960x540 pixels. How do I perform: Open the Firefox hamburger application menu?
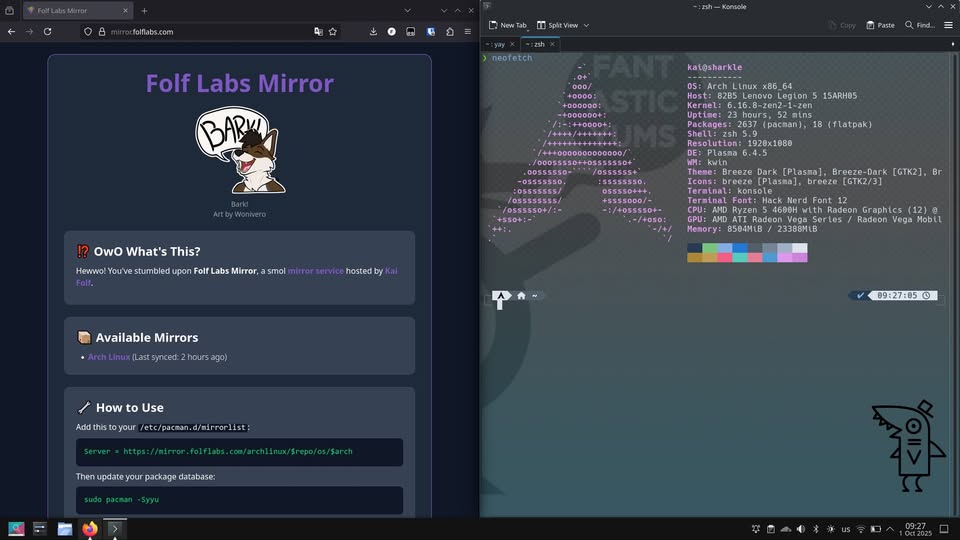click(466, 31)
